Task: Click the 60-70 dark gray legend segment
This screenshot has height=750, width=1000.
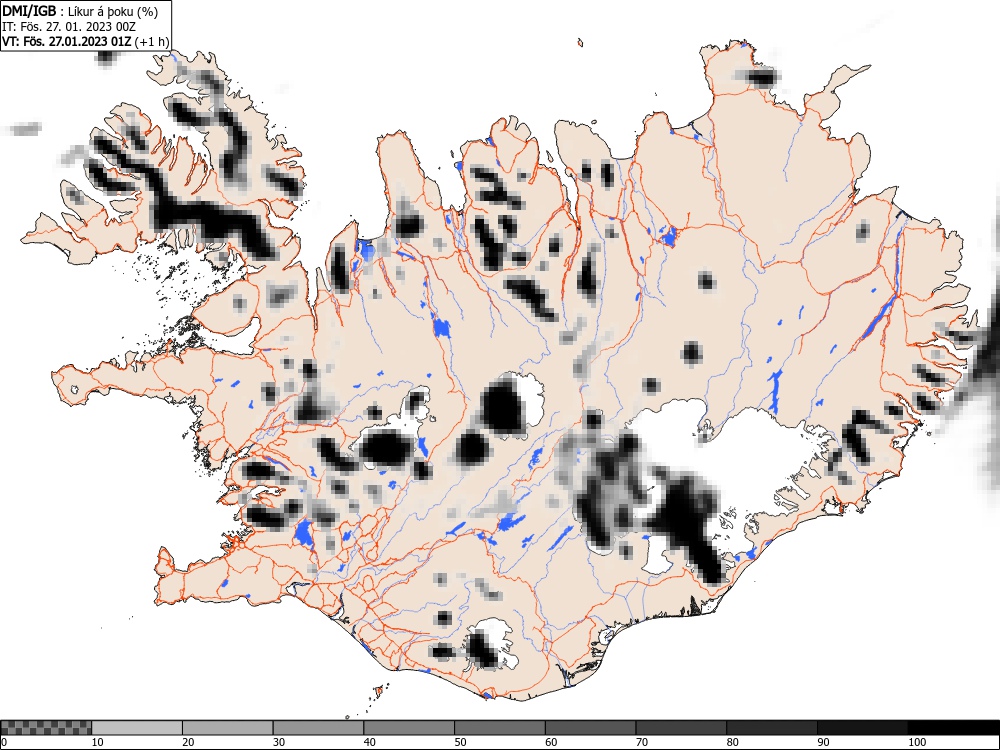Action: (590, 728)
